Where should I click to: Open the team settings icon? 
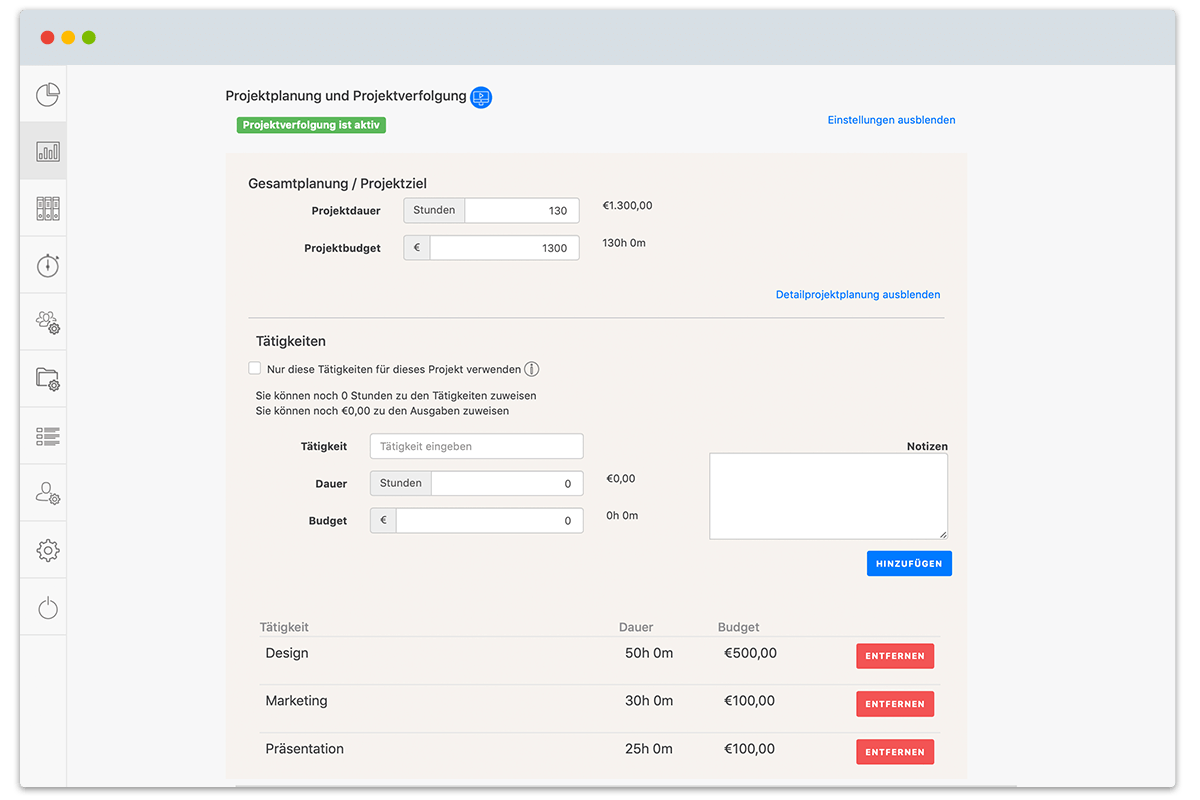(48, 322)
